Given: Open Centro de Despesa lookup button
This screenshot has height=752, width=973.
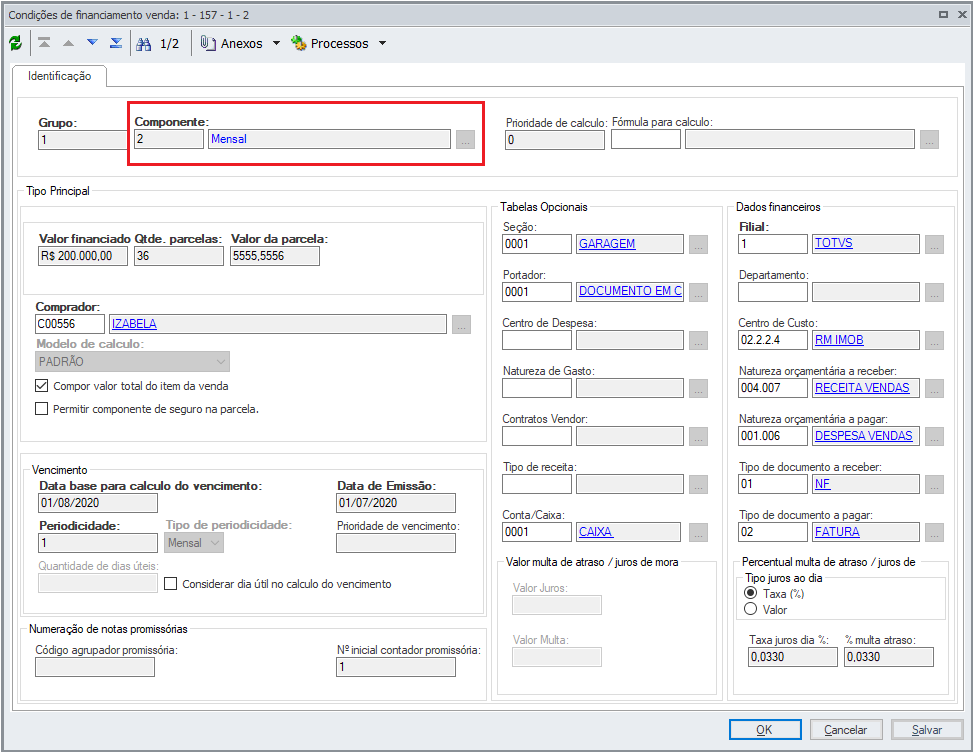Looking at the screenshot, I should coord(698,340).
